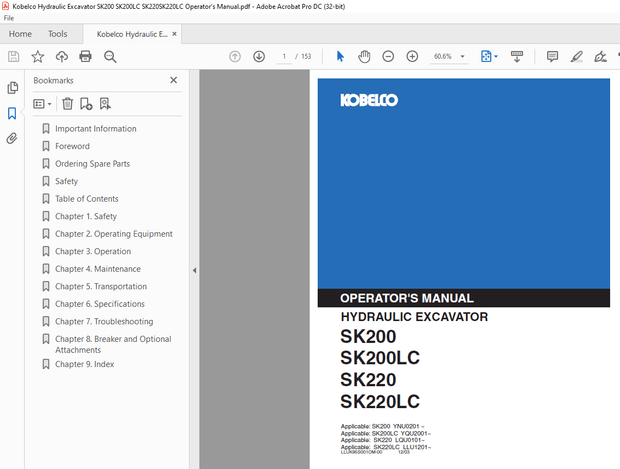Collapse the navigation pane with side arrow
The width and height of the screenshot is (620, 469).
point(194,270)
